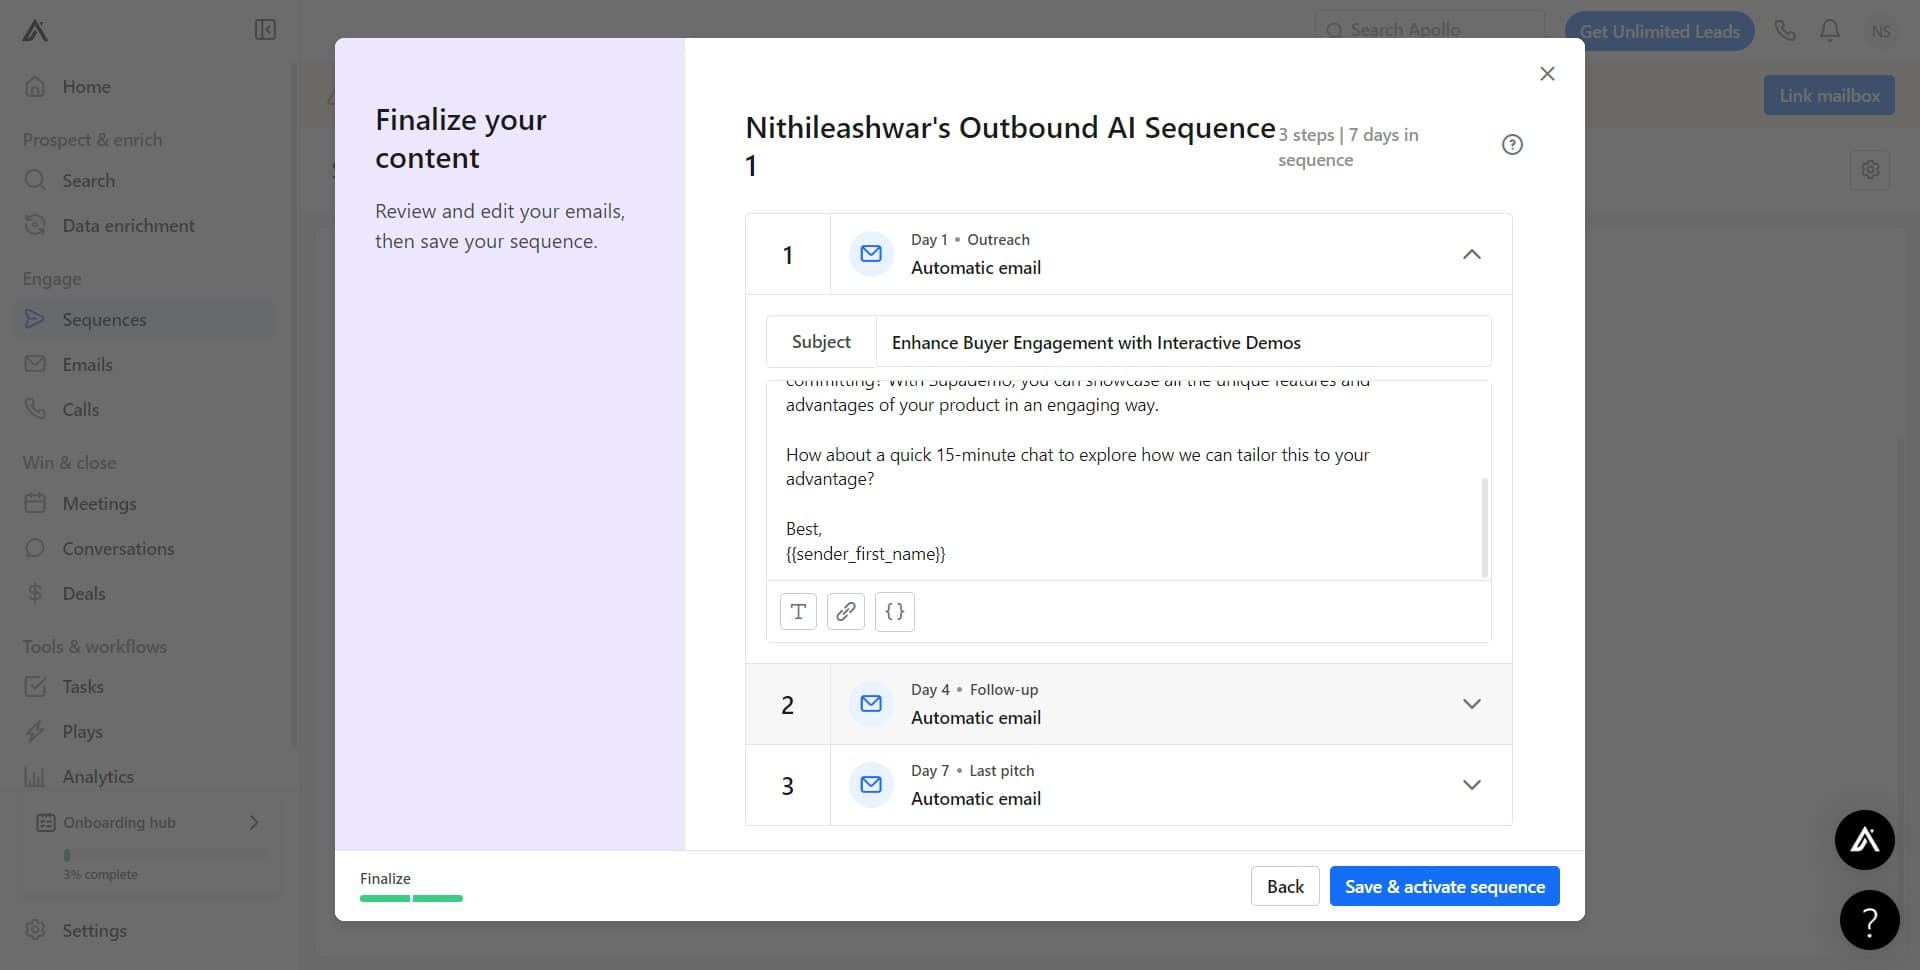Open dynamic variables with the curly braces icon
1920x970 pixels.
[x=895, y=611]
